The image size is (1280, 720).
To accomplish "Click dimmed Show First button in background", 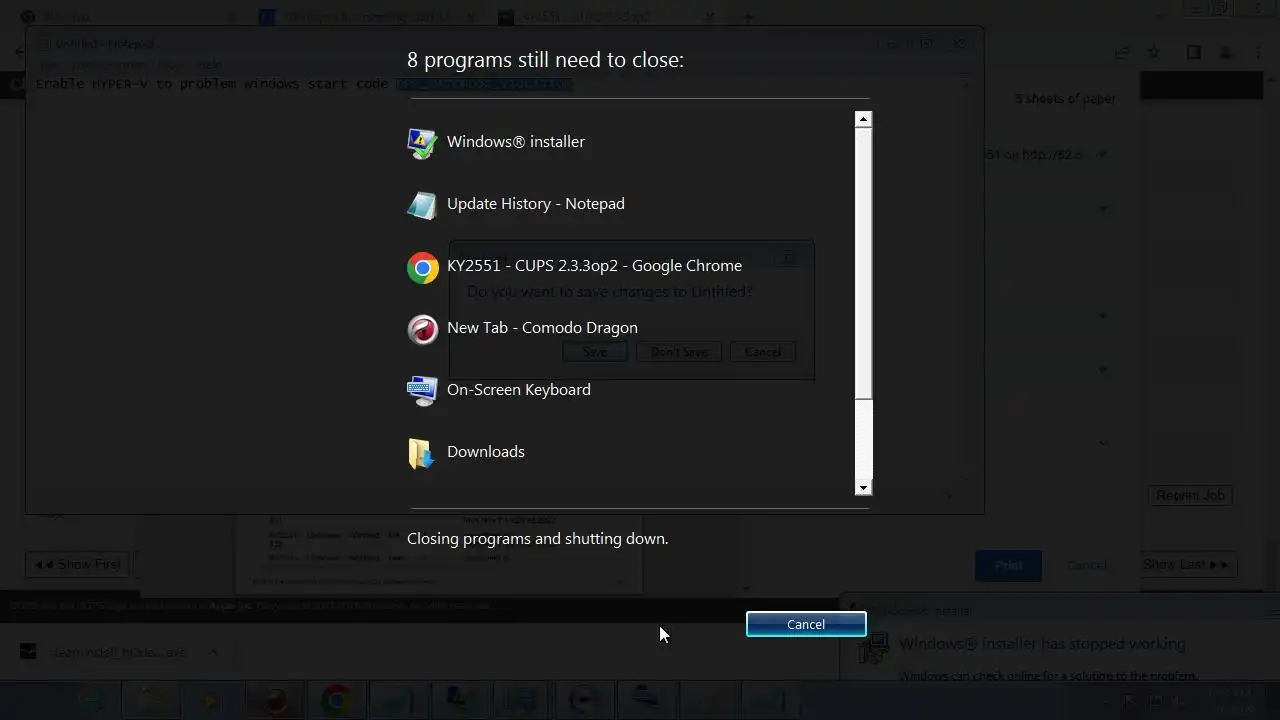I will pyautogui.click(x=77, y=564).
